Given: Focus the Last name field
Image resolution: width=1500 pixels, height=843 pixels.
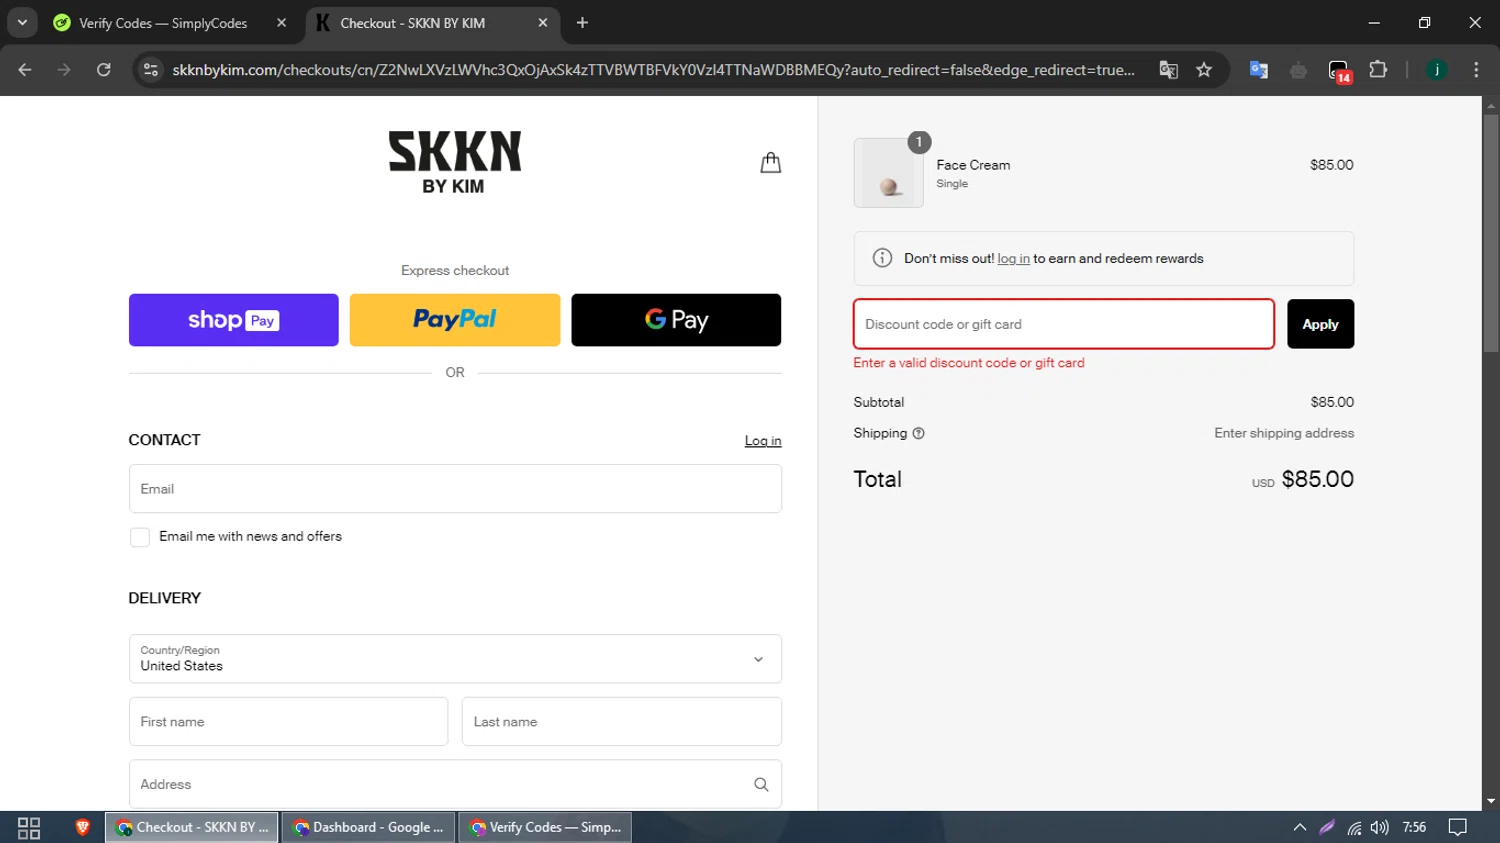Looking at the screenshot, I should pyautogui.click(x=622, y=722).
